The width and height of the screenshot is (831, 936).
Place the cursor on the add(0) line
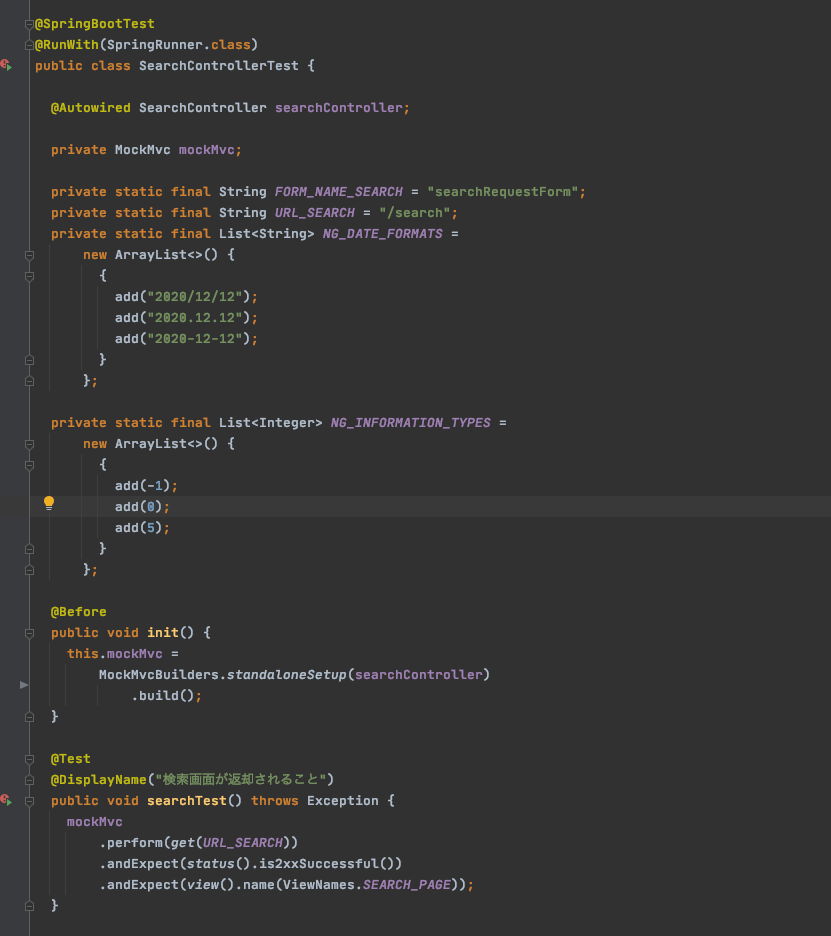pos(138,506)
